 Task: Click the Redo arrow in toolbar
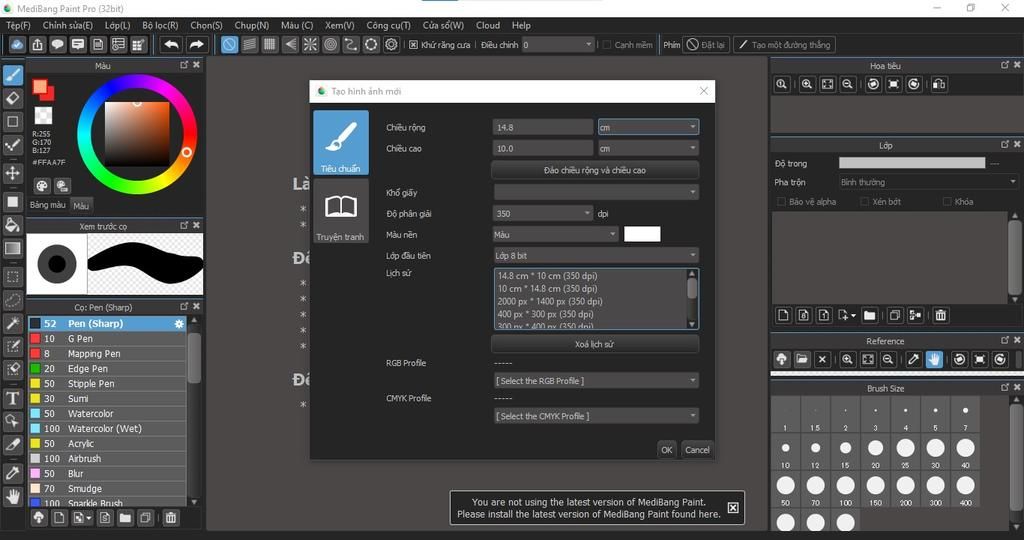[196, 44]
